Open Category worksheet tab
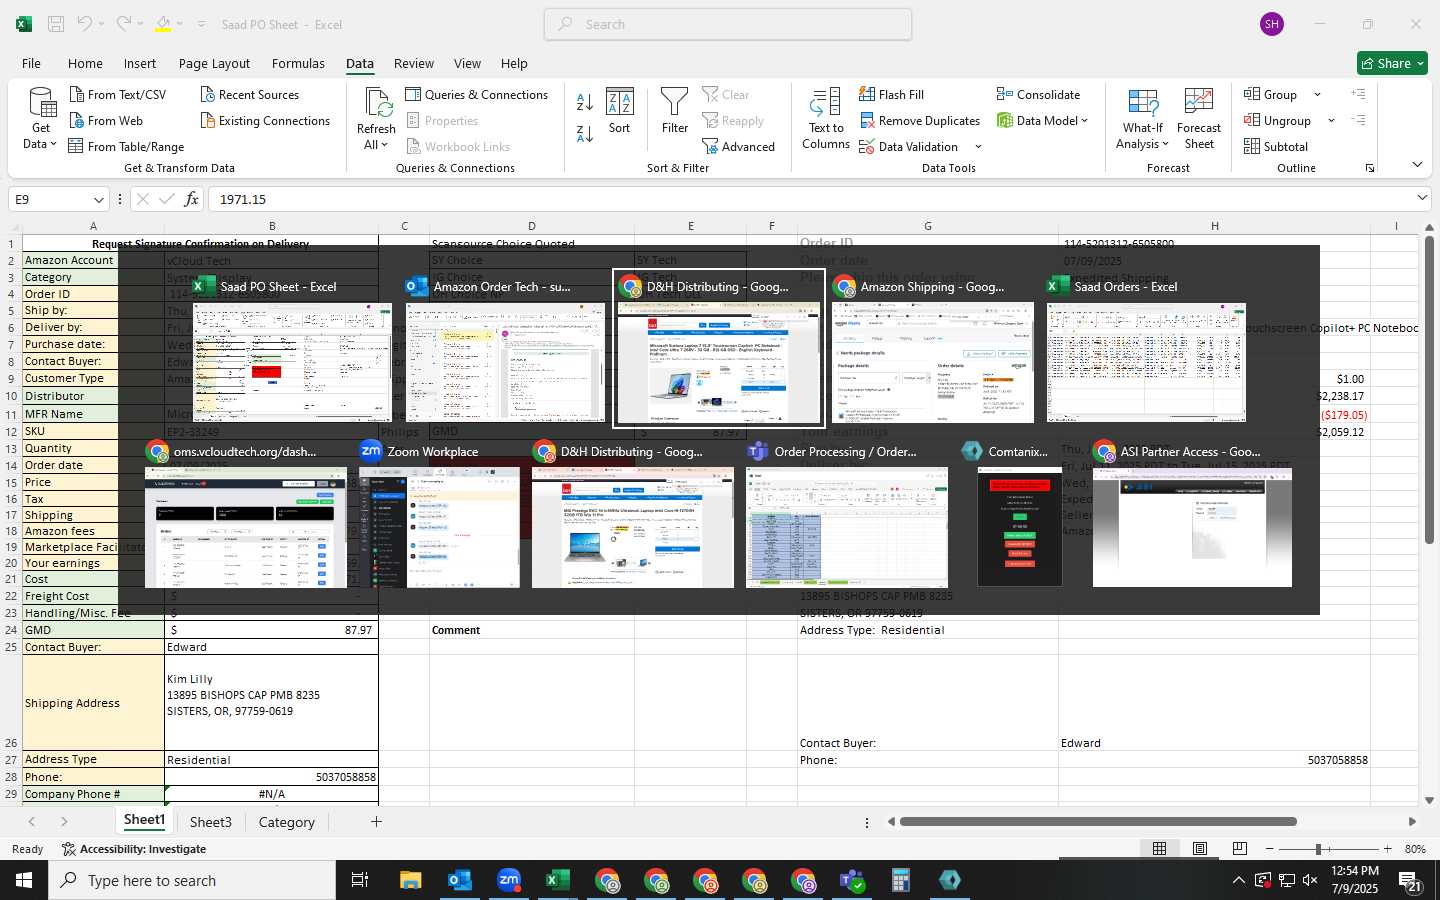The width and height of the screenshot is (1440, 900). [287, 822]
